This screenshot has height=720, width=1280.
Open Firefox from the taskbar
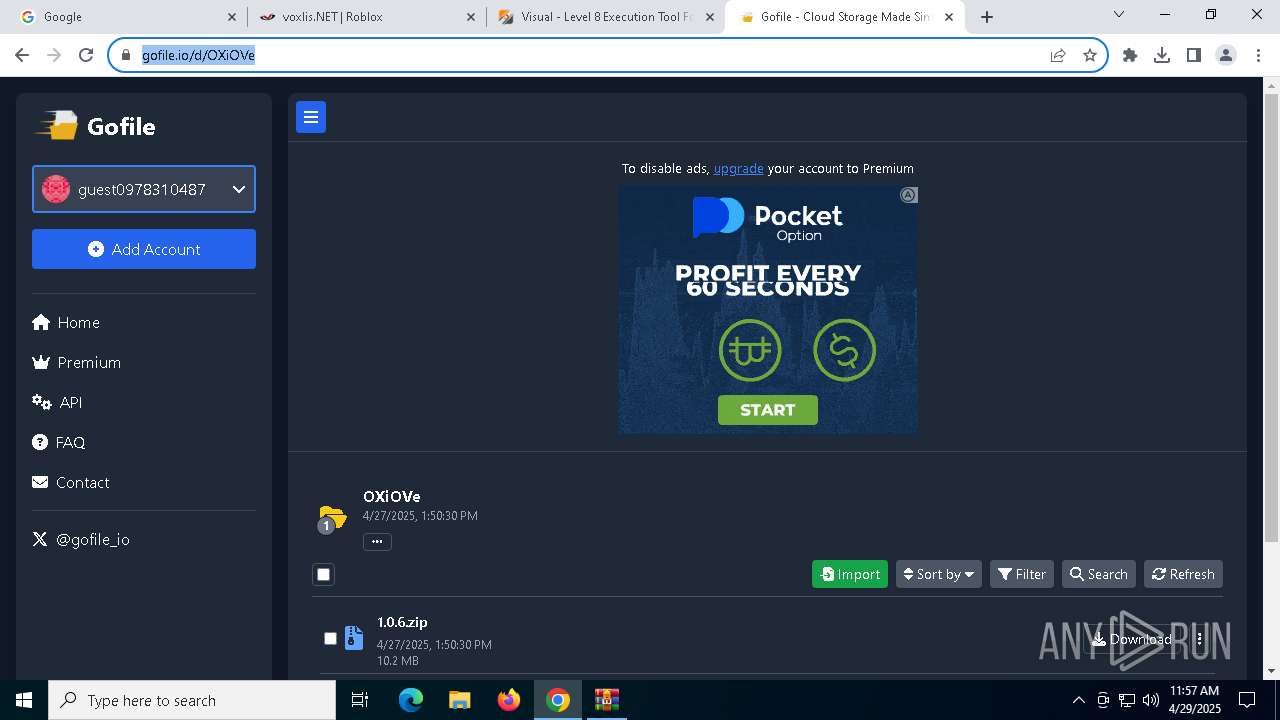tap(509, 700)
